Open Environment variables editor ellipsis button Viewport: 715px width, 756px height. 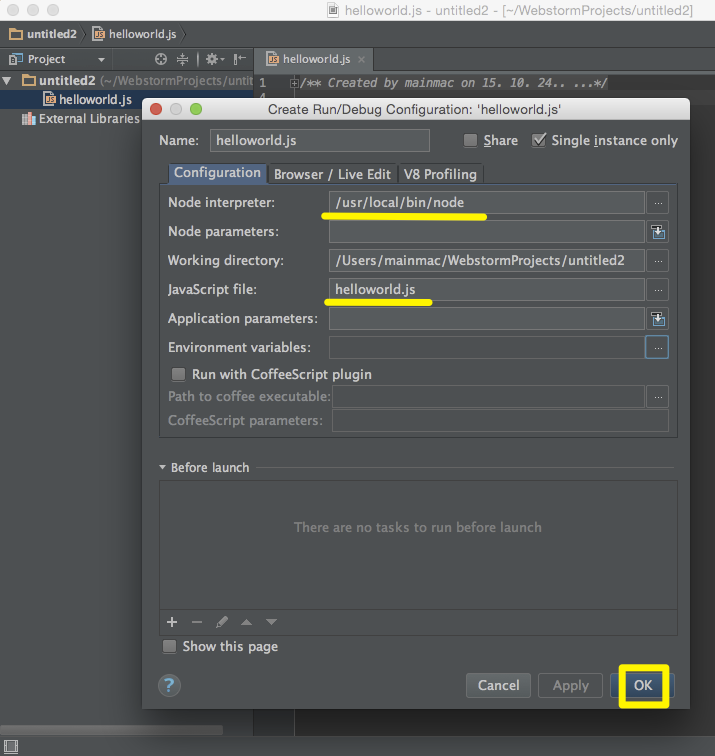pos(657,348)
